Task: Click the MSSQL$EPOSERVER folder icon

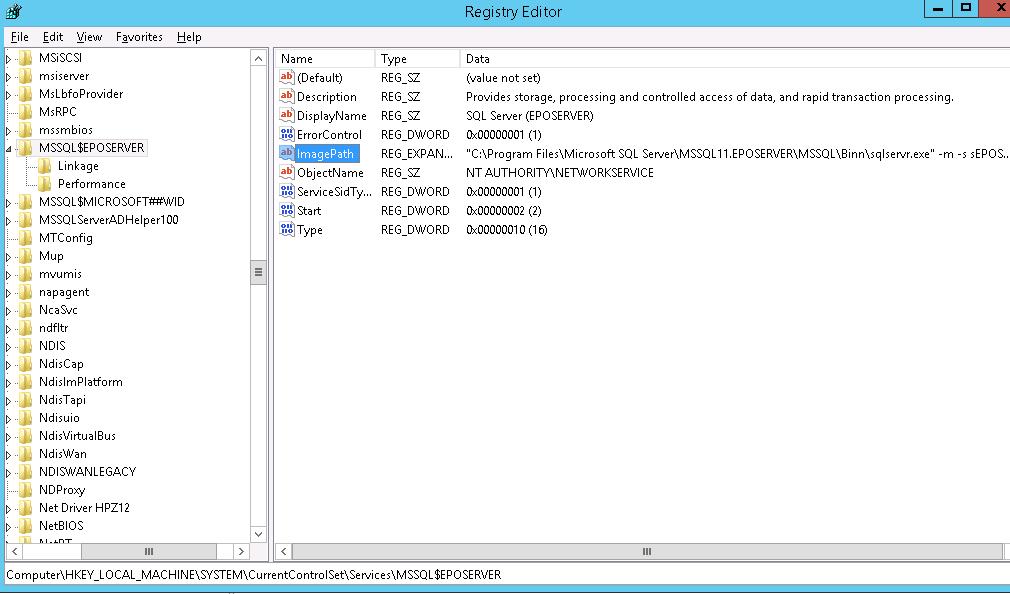Action: point(26,148)
